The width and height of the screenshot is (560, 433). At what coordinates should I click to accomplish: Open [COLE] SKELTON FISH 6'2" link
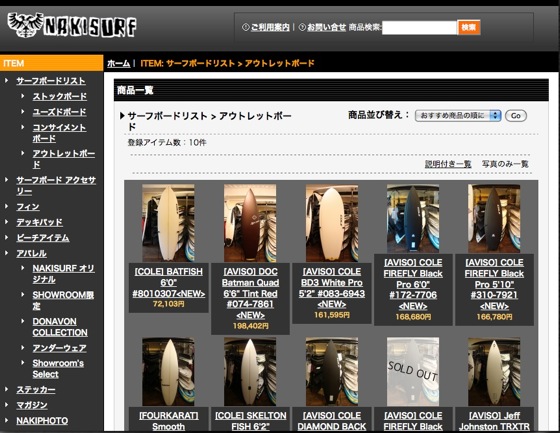[x=250, y=421]
